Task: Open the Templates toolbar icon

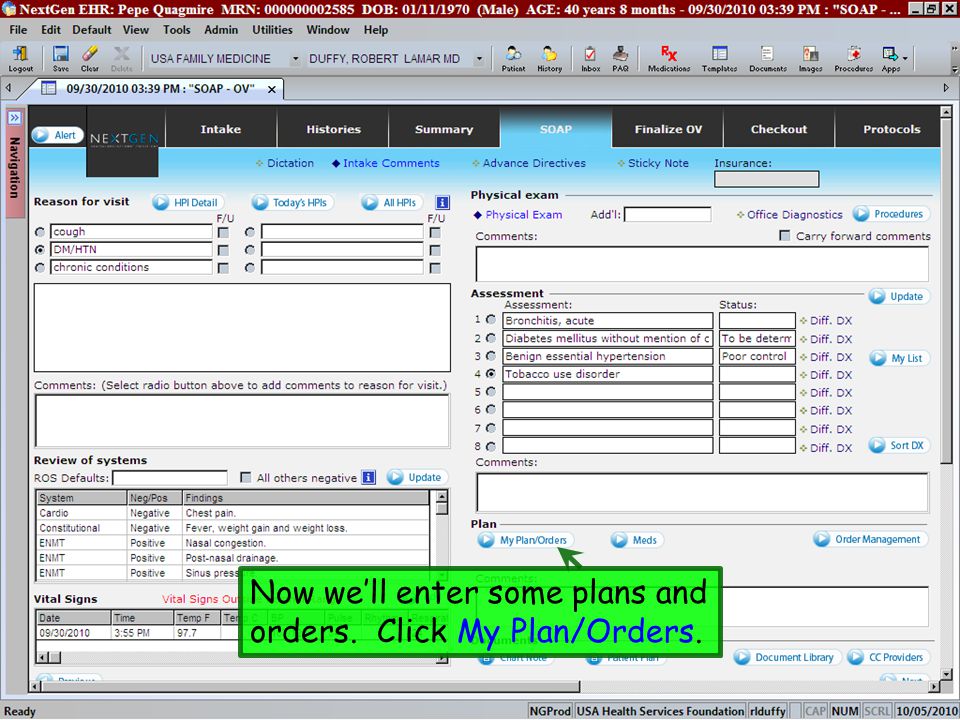Action: coord(719,59)
